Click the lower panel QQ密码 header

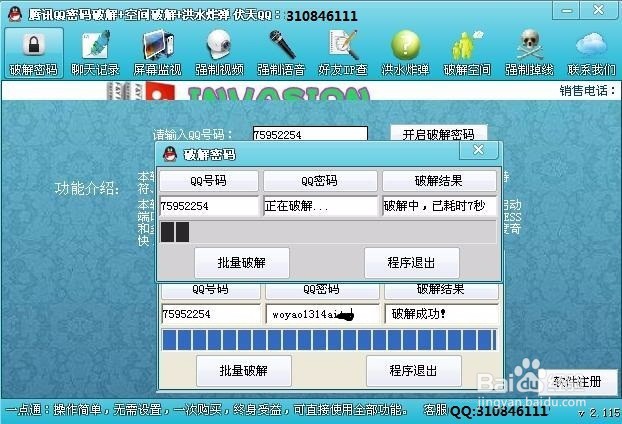point(322,290)
